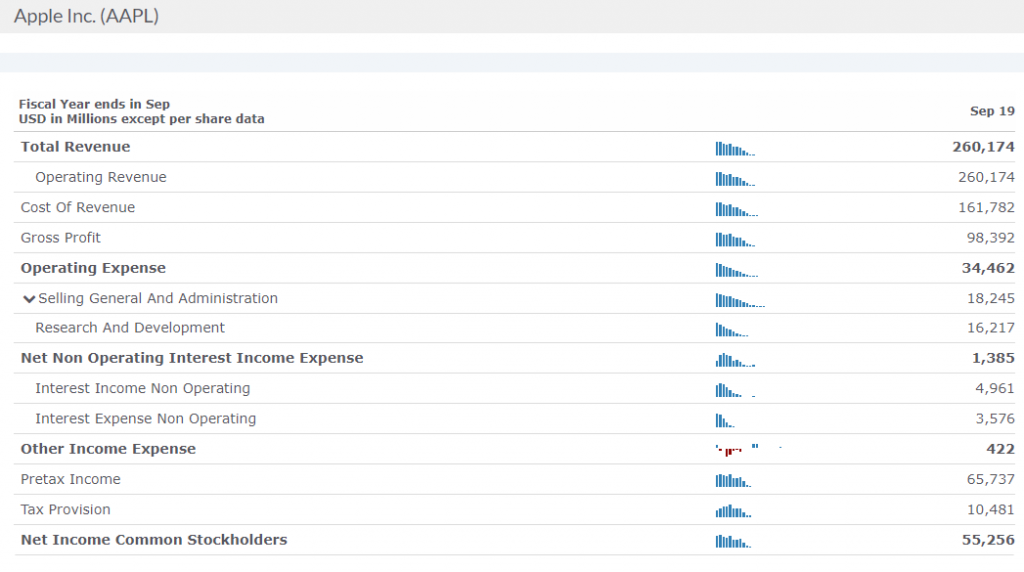The width and height of the screenshot is (1024, 572).
Task: Select the Cost Of Revenue label
Action: [x=78, y=207]
